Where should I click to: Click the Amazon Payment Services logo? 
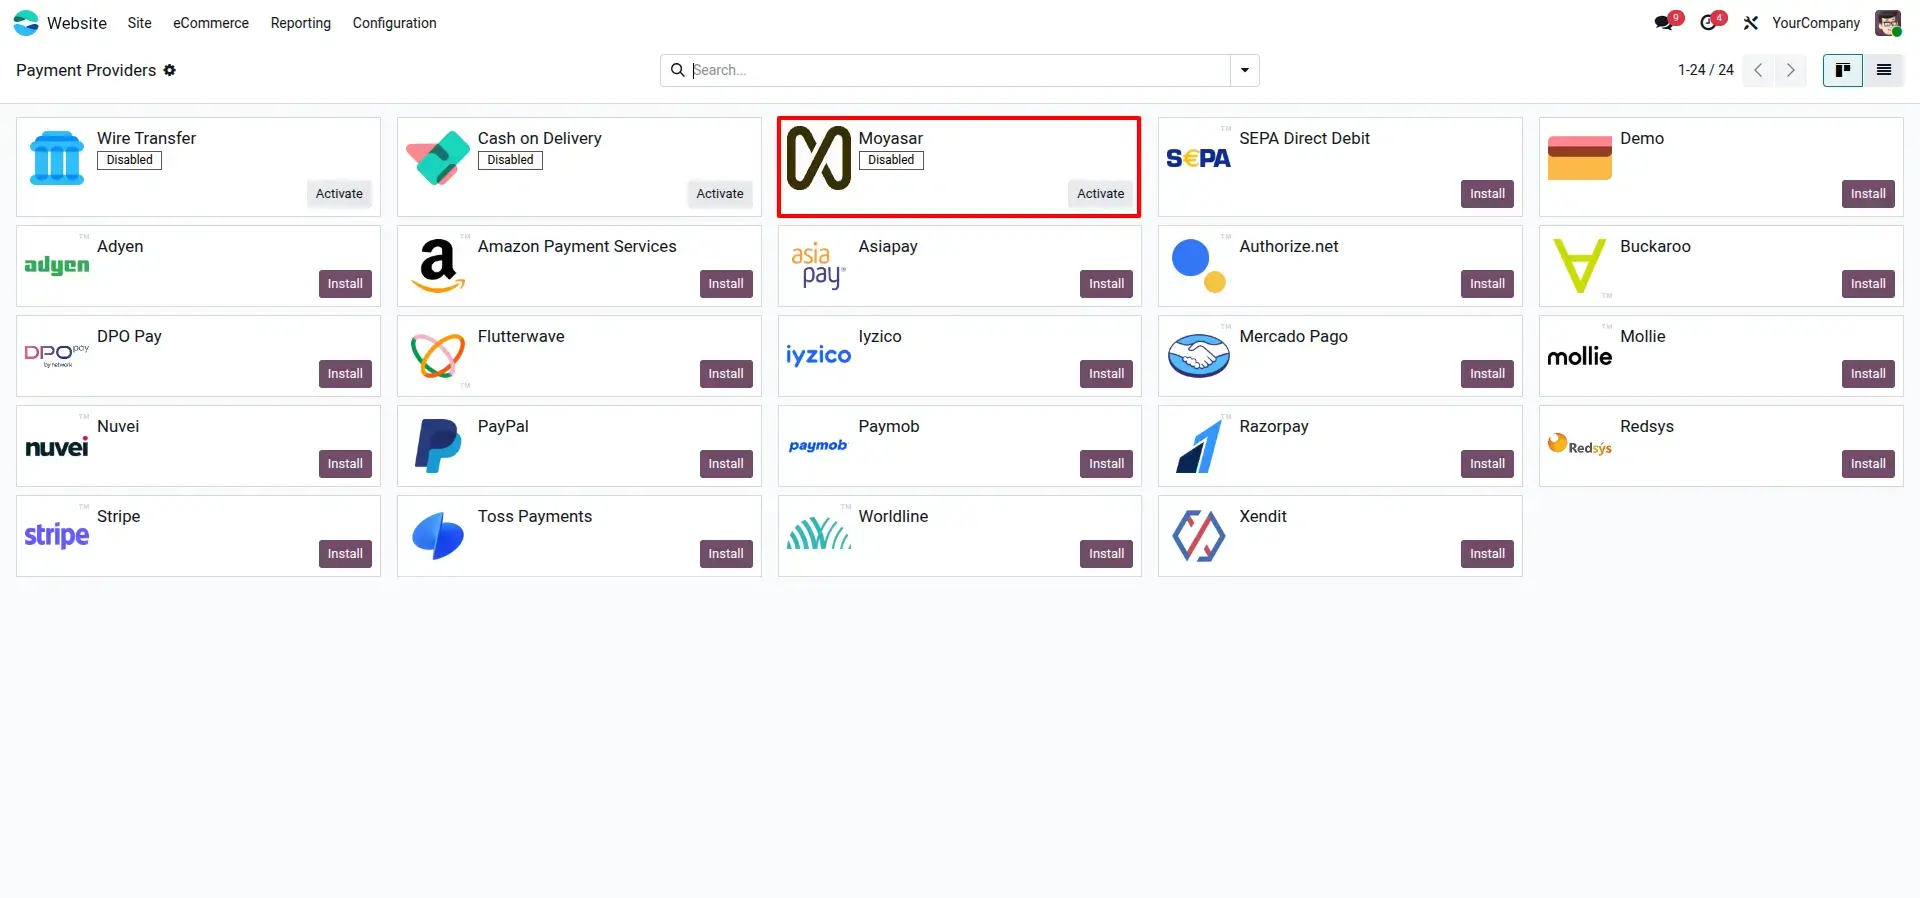(438, 266)
